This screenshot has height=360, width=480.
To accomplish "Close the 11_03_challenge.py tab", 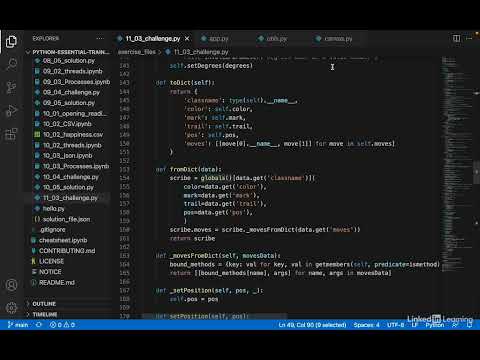I will pos(187,39).
